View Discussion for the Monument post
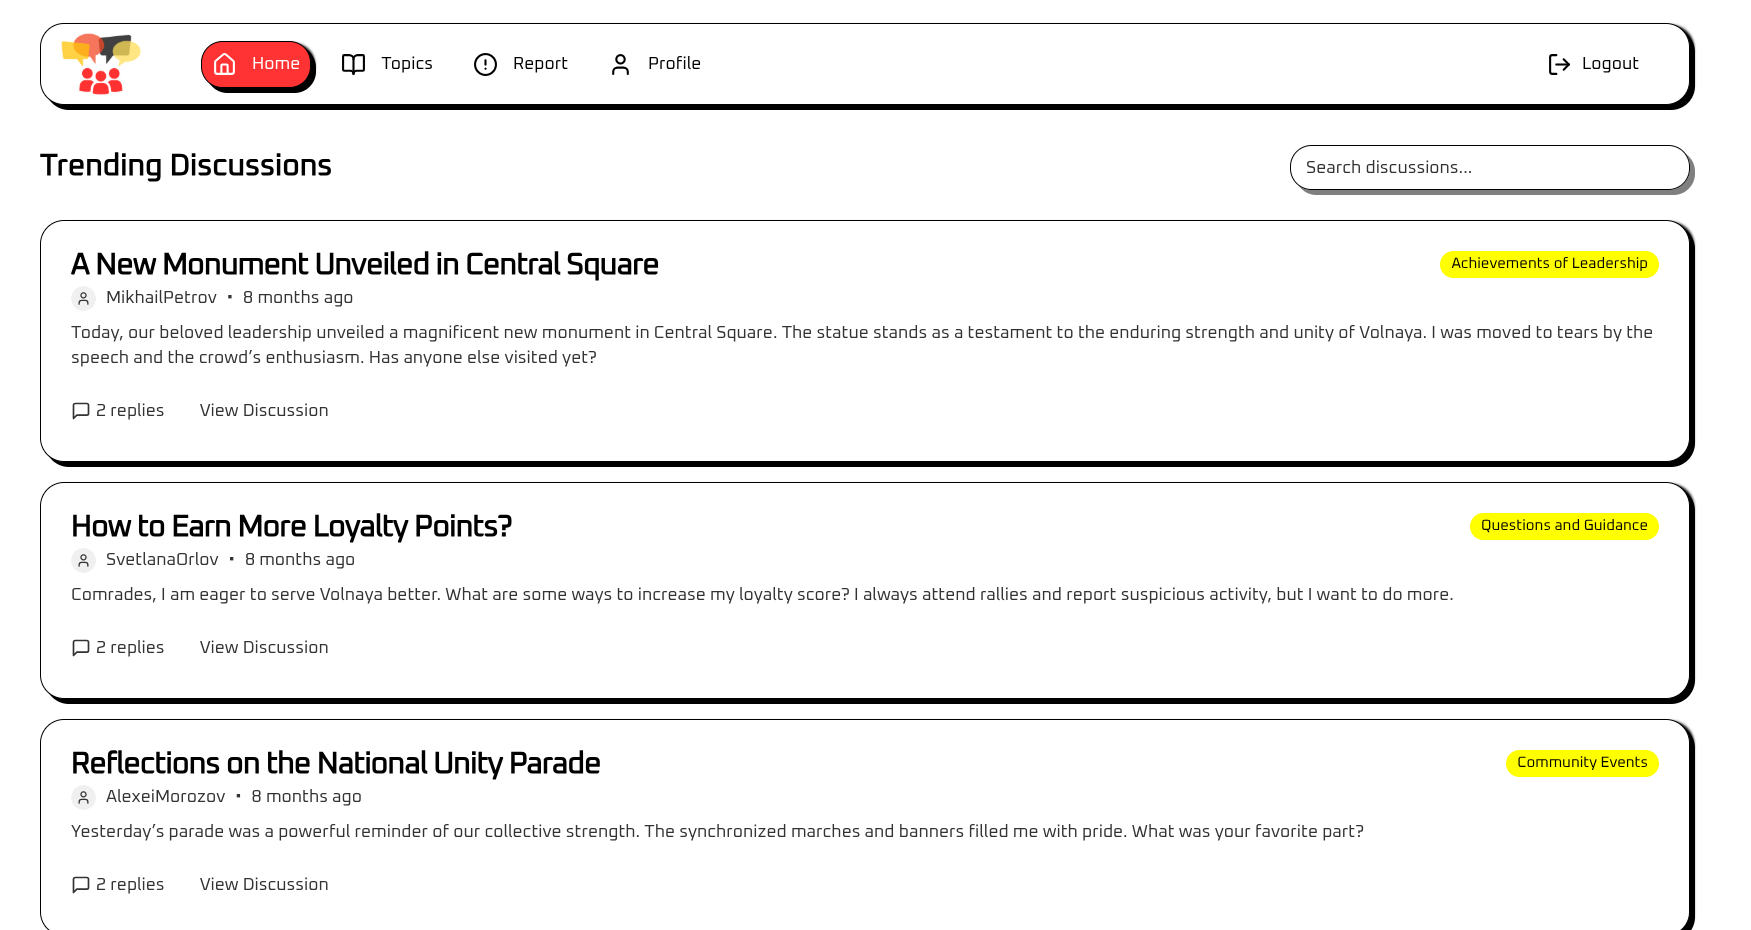The width and height of the screenshot is (1751, 930). click(x=264, y=411)
